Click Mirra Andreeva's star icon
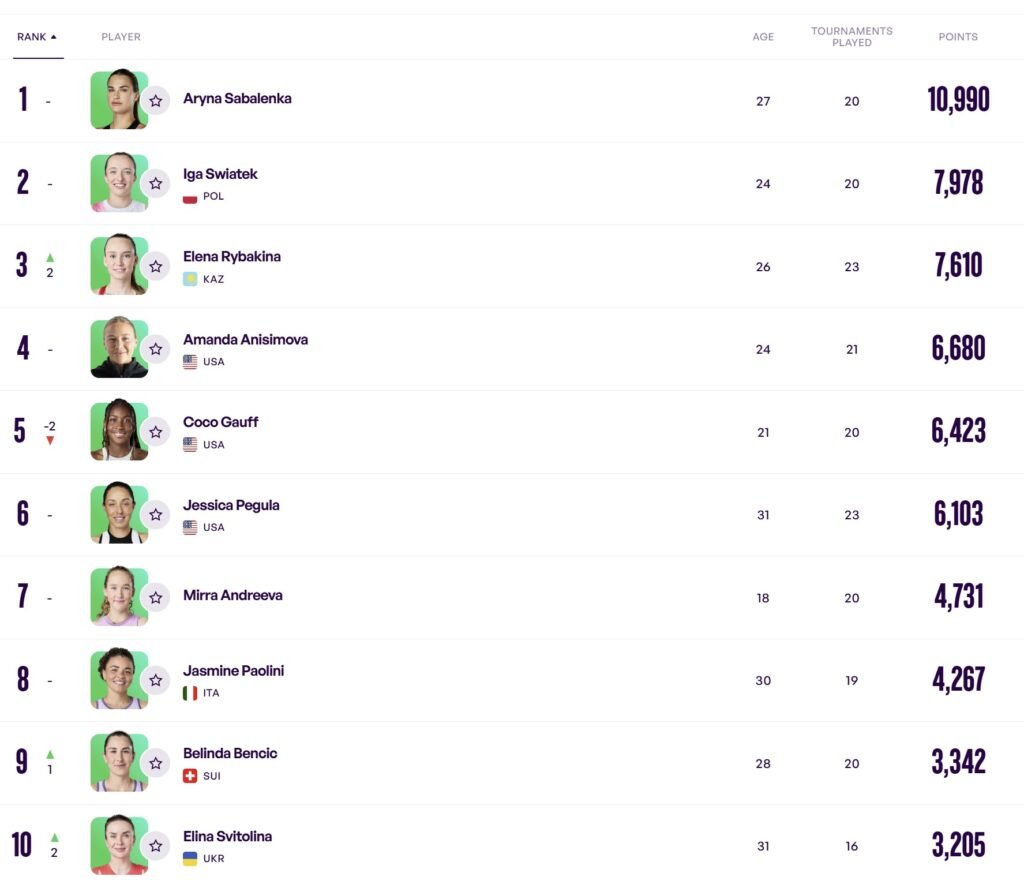This screenshot has height=884, width=1024. click(155, 598)
